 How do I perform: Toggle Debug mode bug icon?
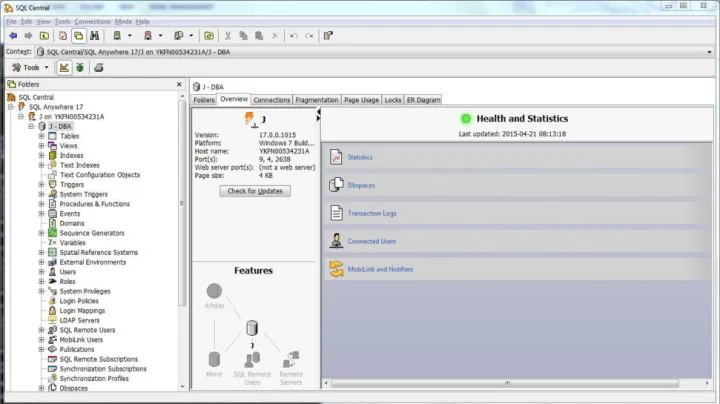(79, 67)
